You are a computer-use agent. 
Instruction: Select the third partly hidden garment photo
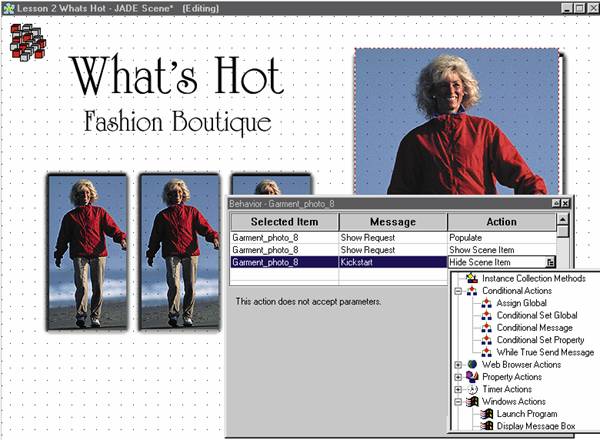[x=272, y=185]
